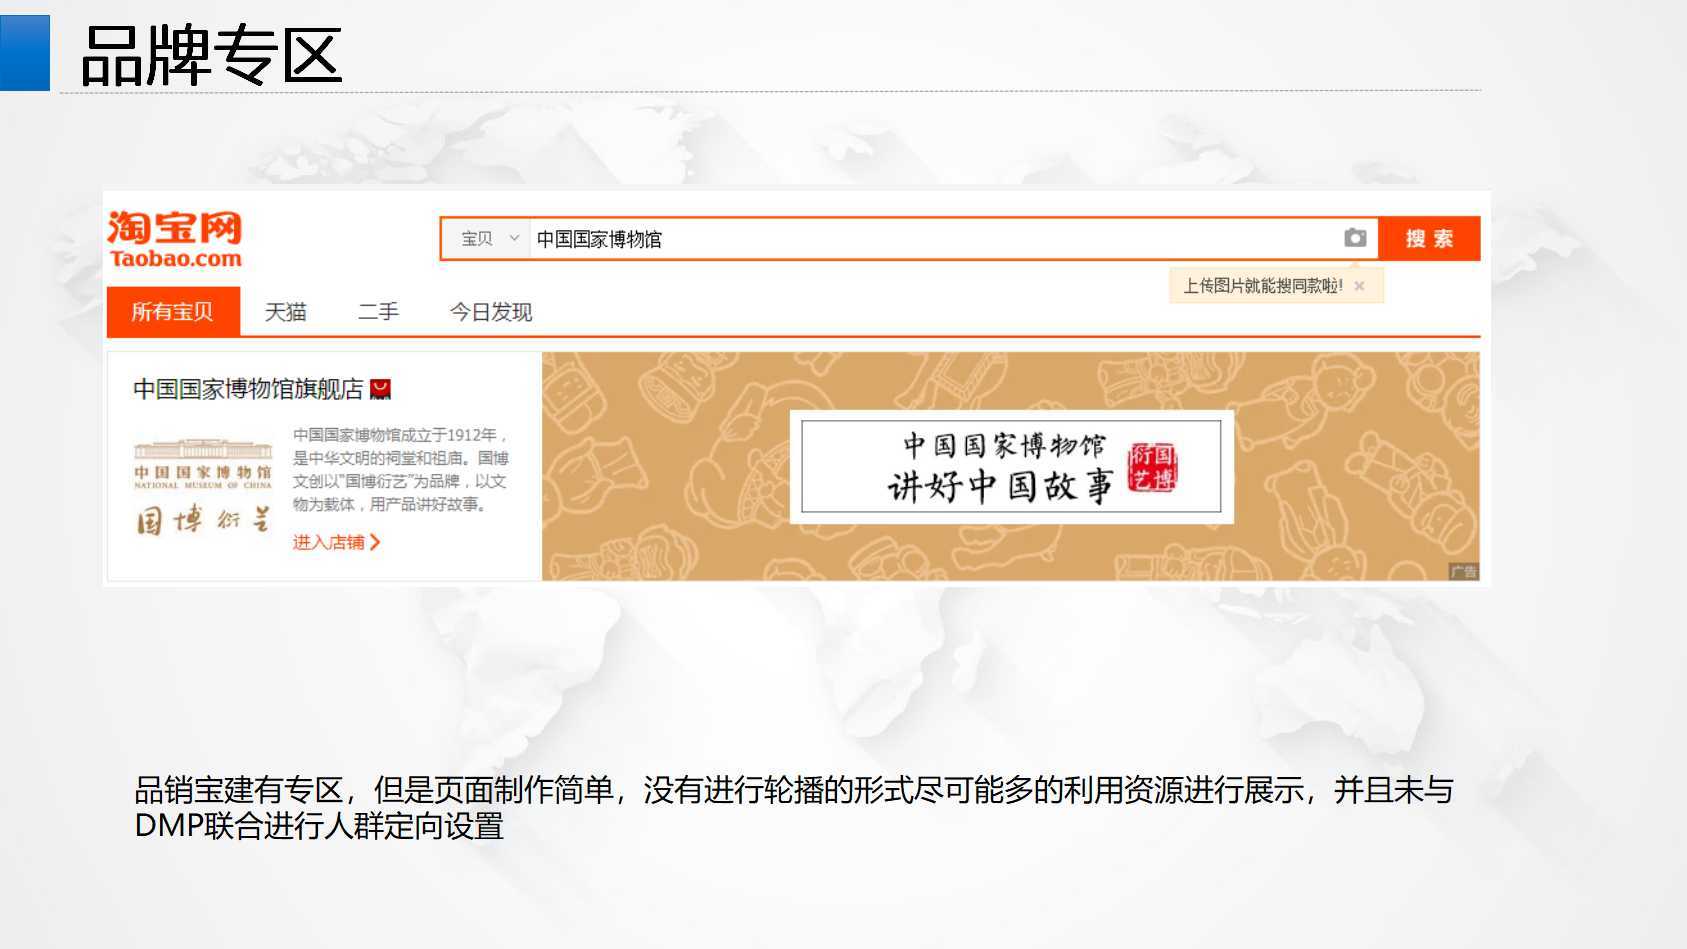
Task: Click the 品牌专区 slide title
Action: [x=211, y=55]
